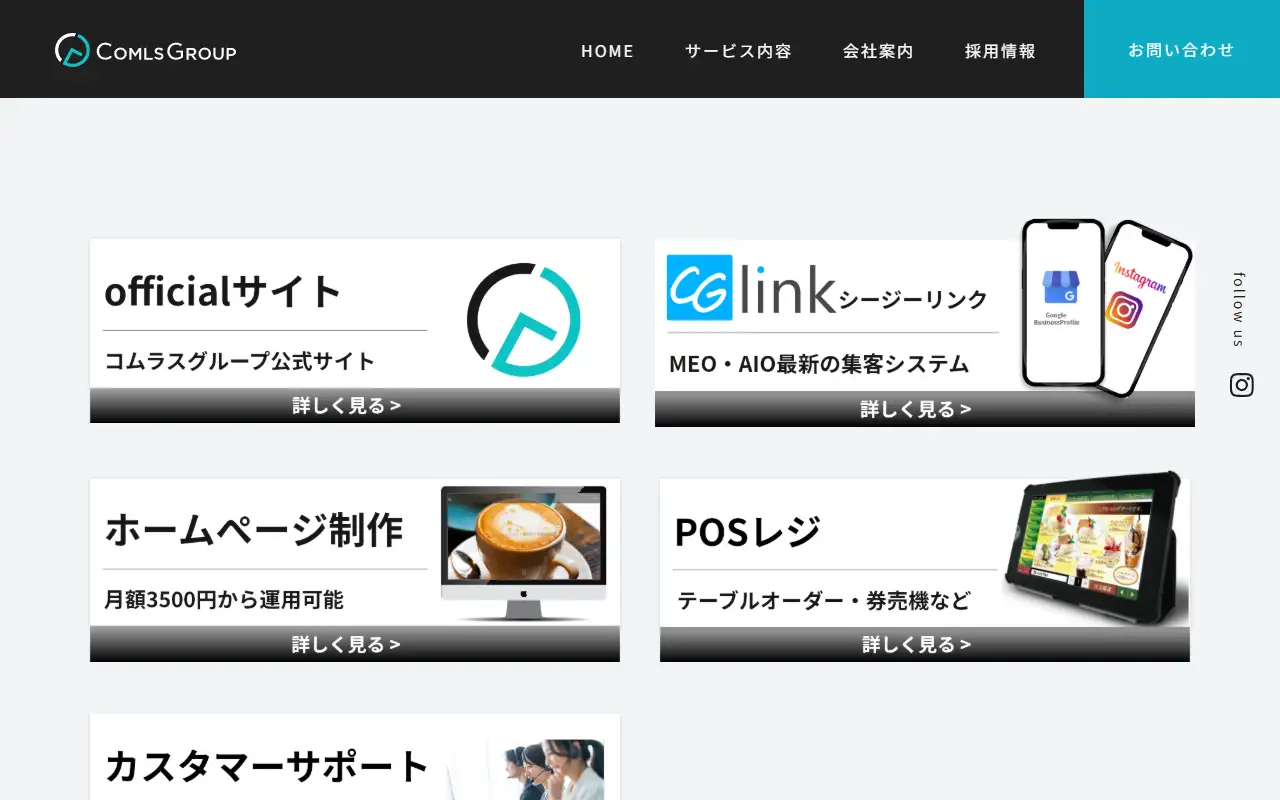
Task: Click the POS tablet image
Action: [1095, 548]
